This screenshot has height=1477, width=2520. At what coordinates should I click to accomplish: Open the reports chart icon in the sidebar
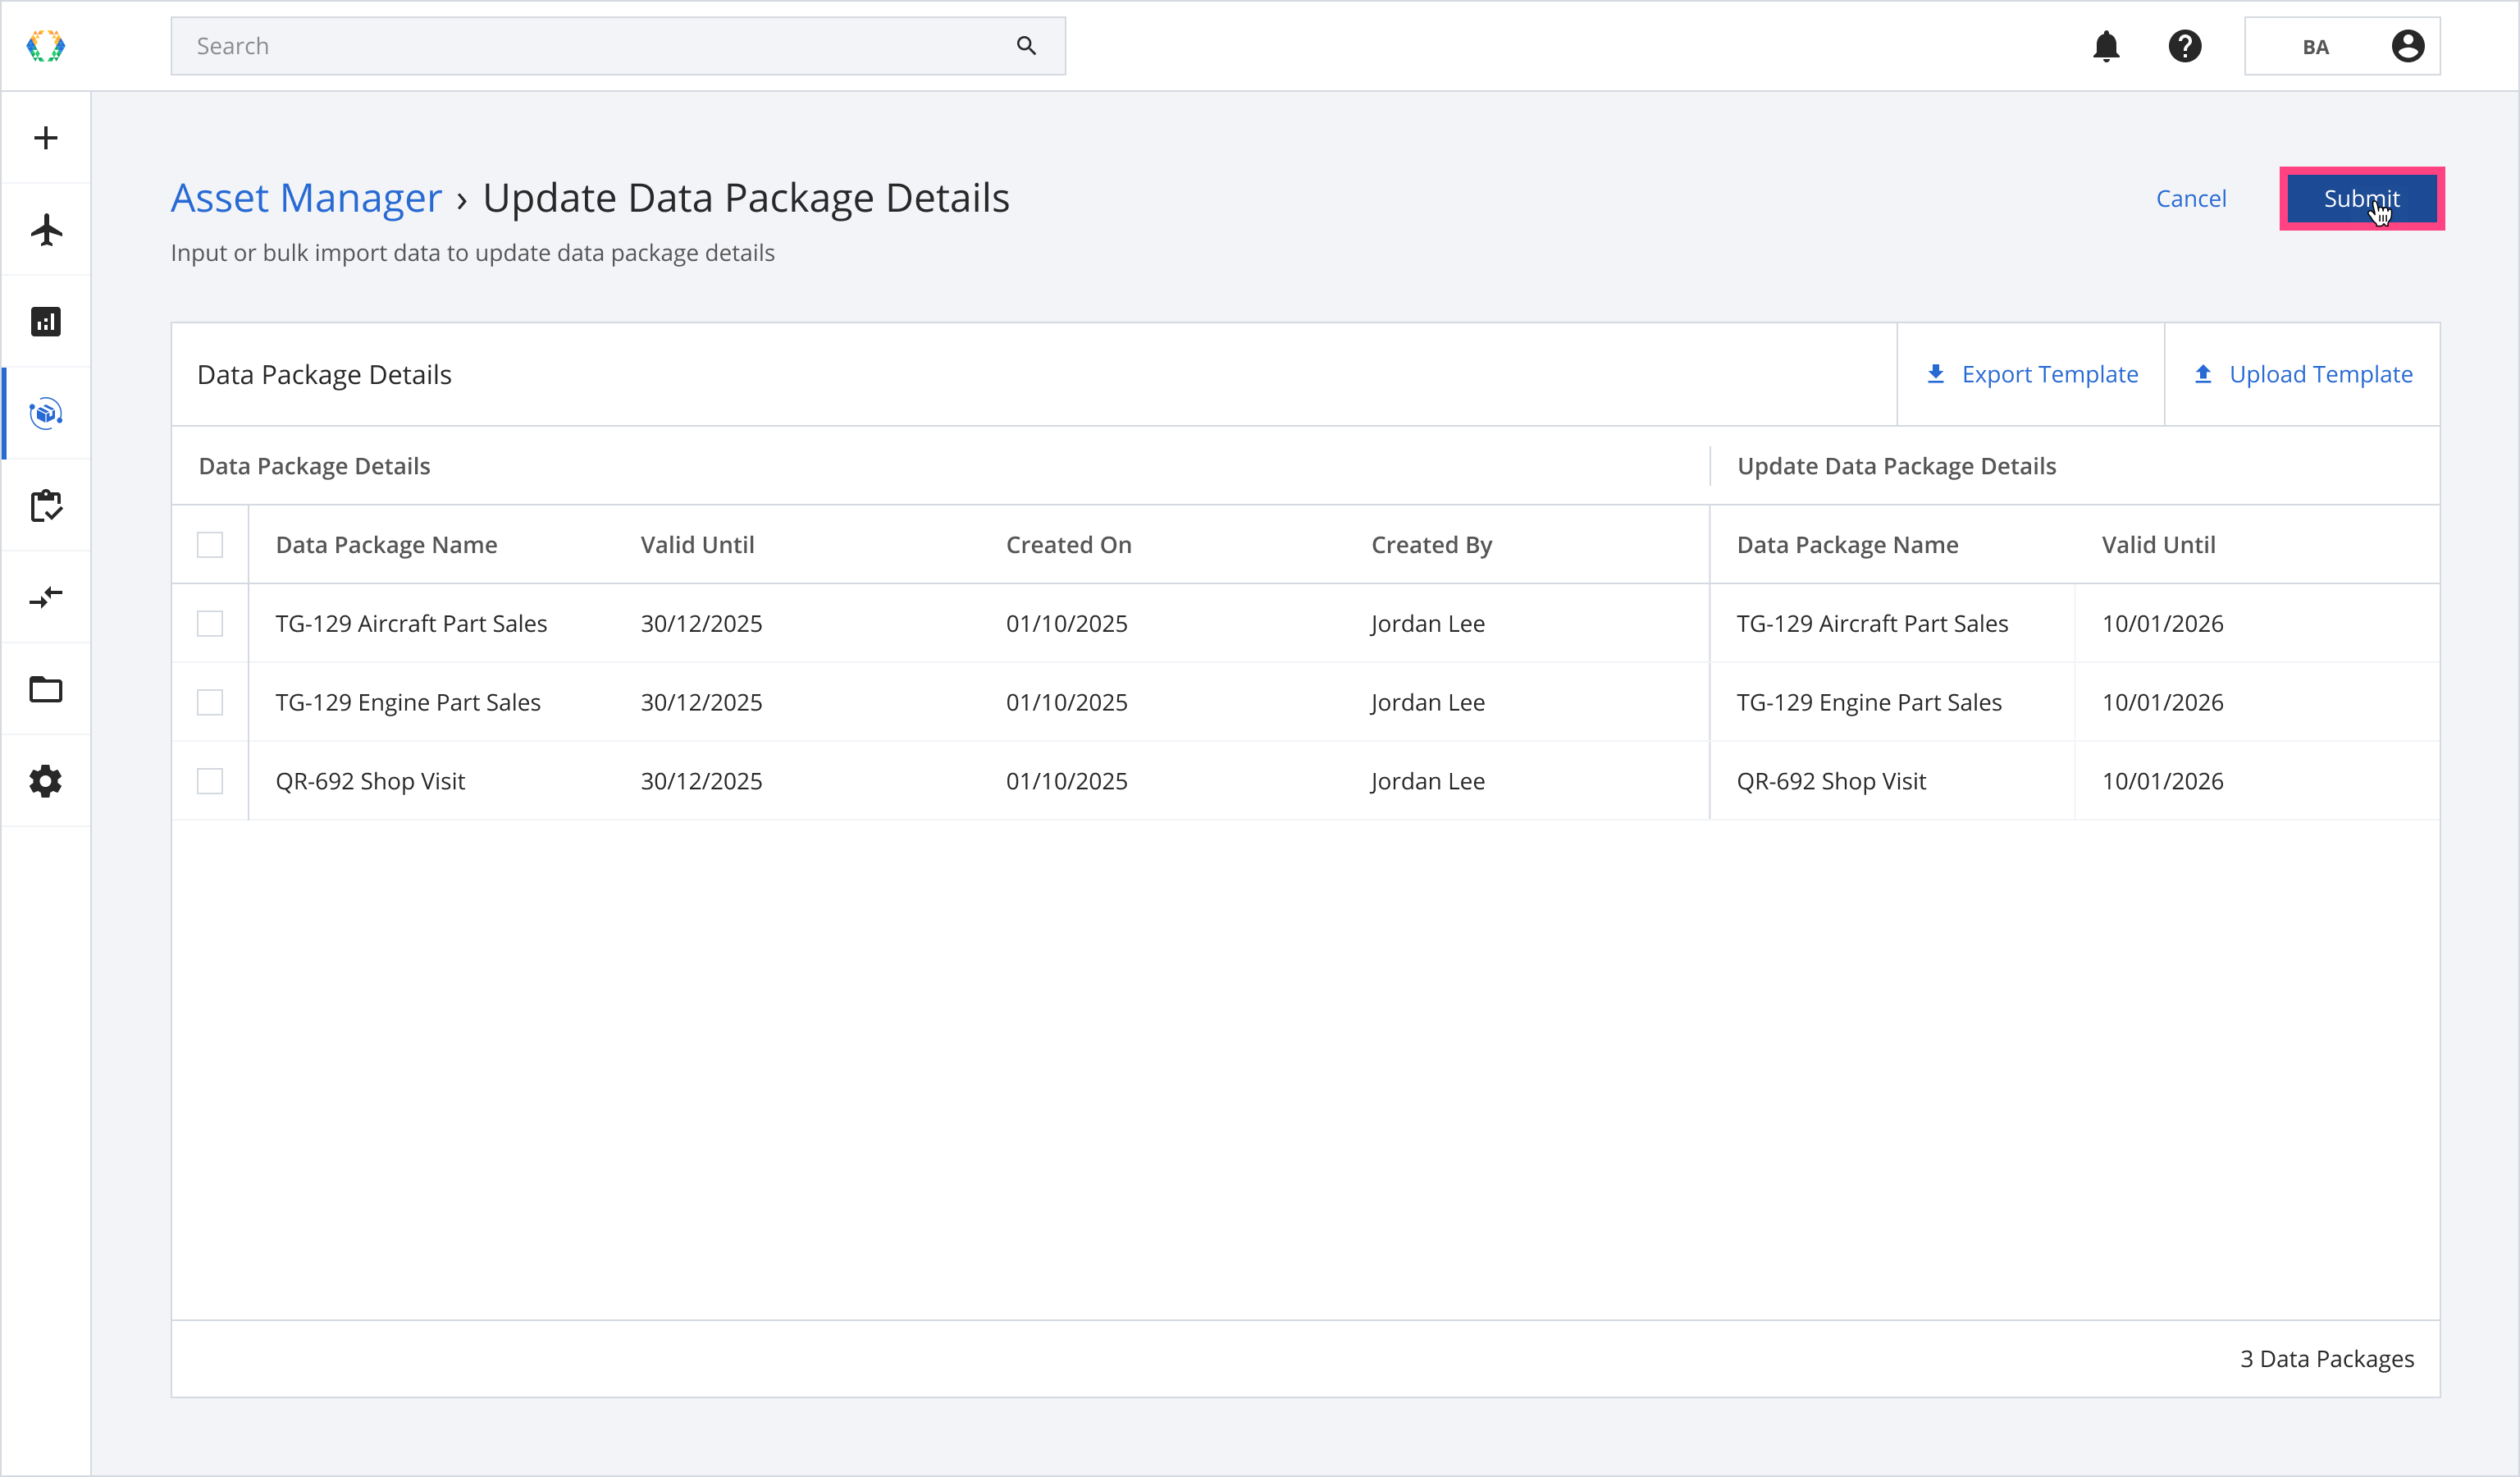click(x=46, y=322)
